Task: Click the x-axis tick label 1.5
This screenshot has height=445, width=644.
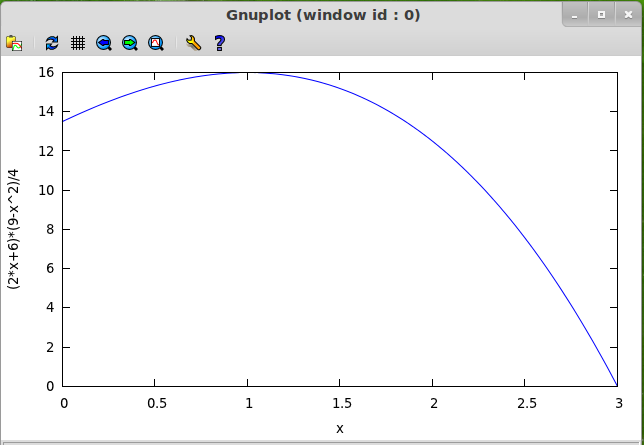Action: pyautogui.click(x=340, y=403)
